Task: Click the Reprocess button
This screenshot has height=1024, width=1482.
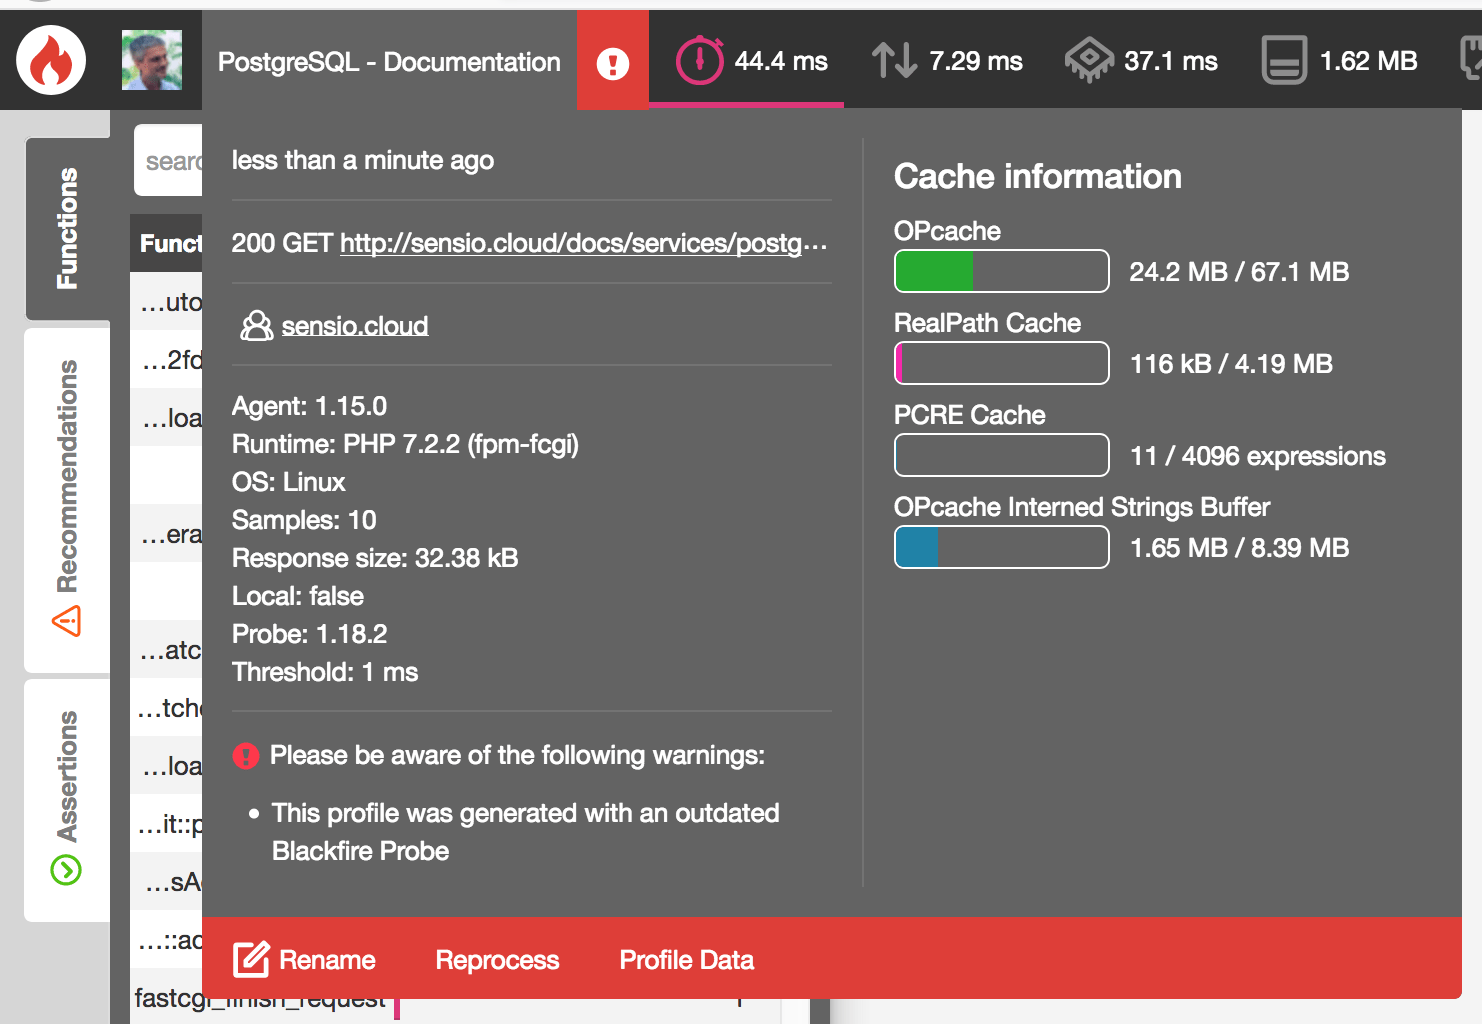Action: pyautogui.click(x=497, y=959)
